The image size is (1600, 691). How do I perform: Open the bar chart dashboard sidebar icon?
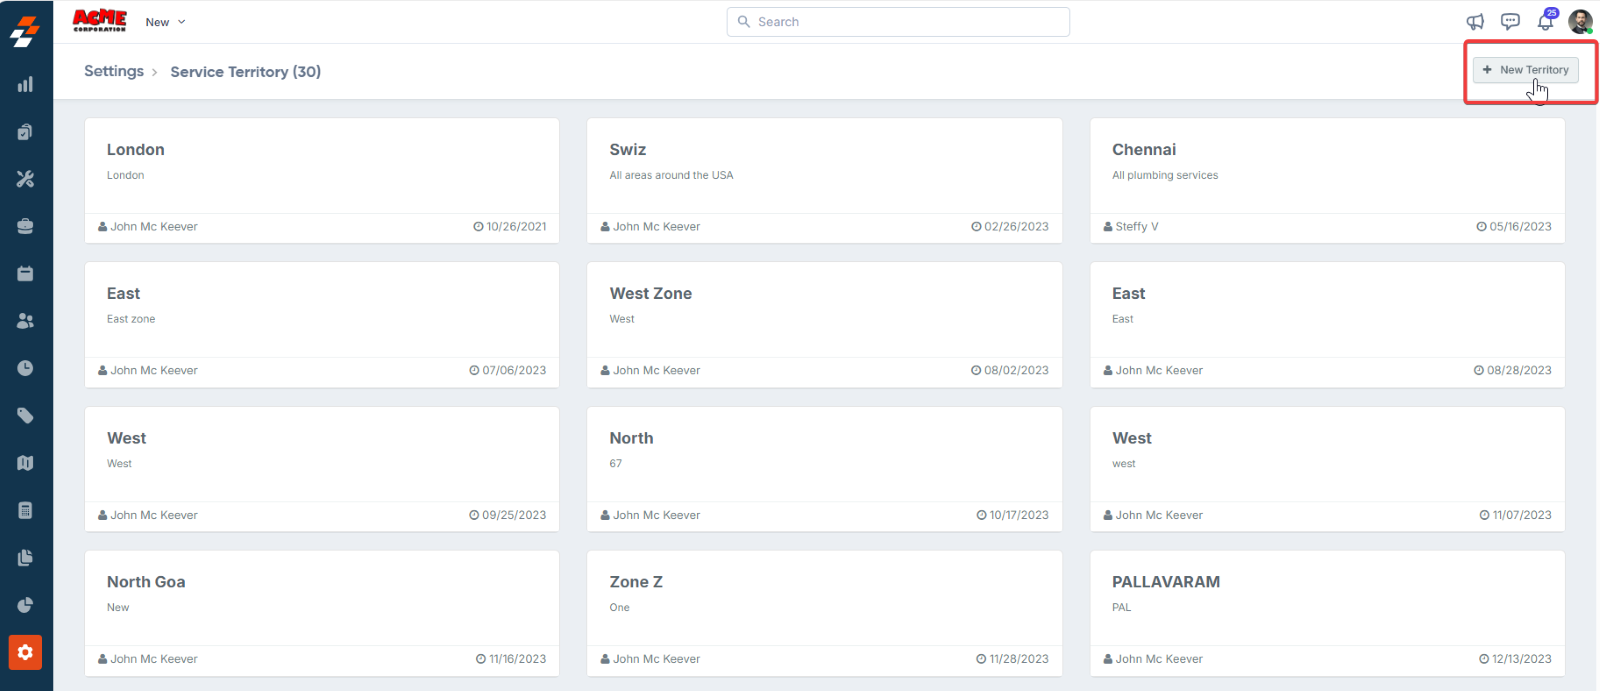pos(25,84)
